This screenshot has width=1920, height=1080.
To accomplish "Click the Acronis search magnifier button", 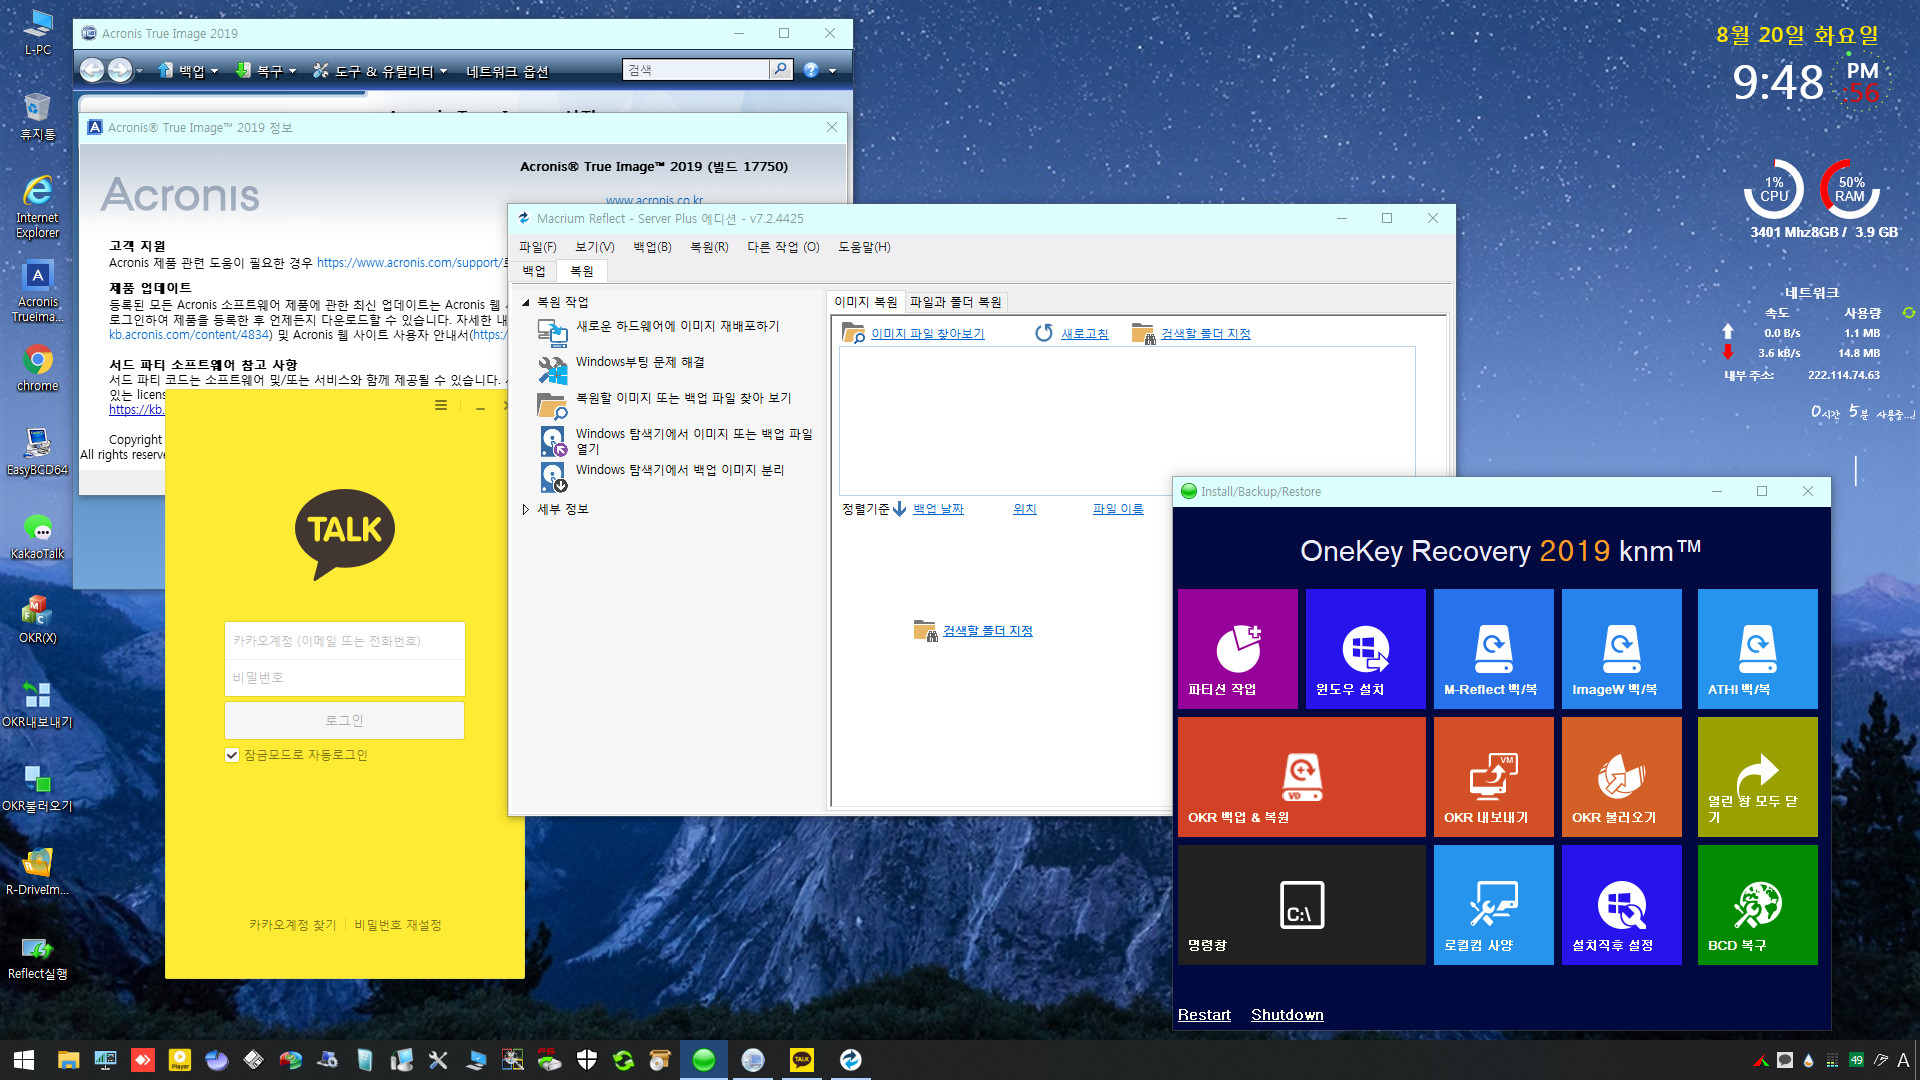I will (x=780, y=70).
